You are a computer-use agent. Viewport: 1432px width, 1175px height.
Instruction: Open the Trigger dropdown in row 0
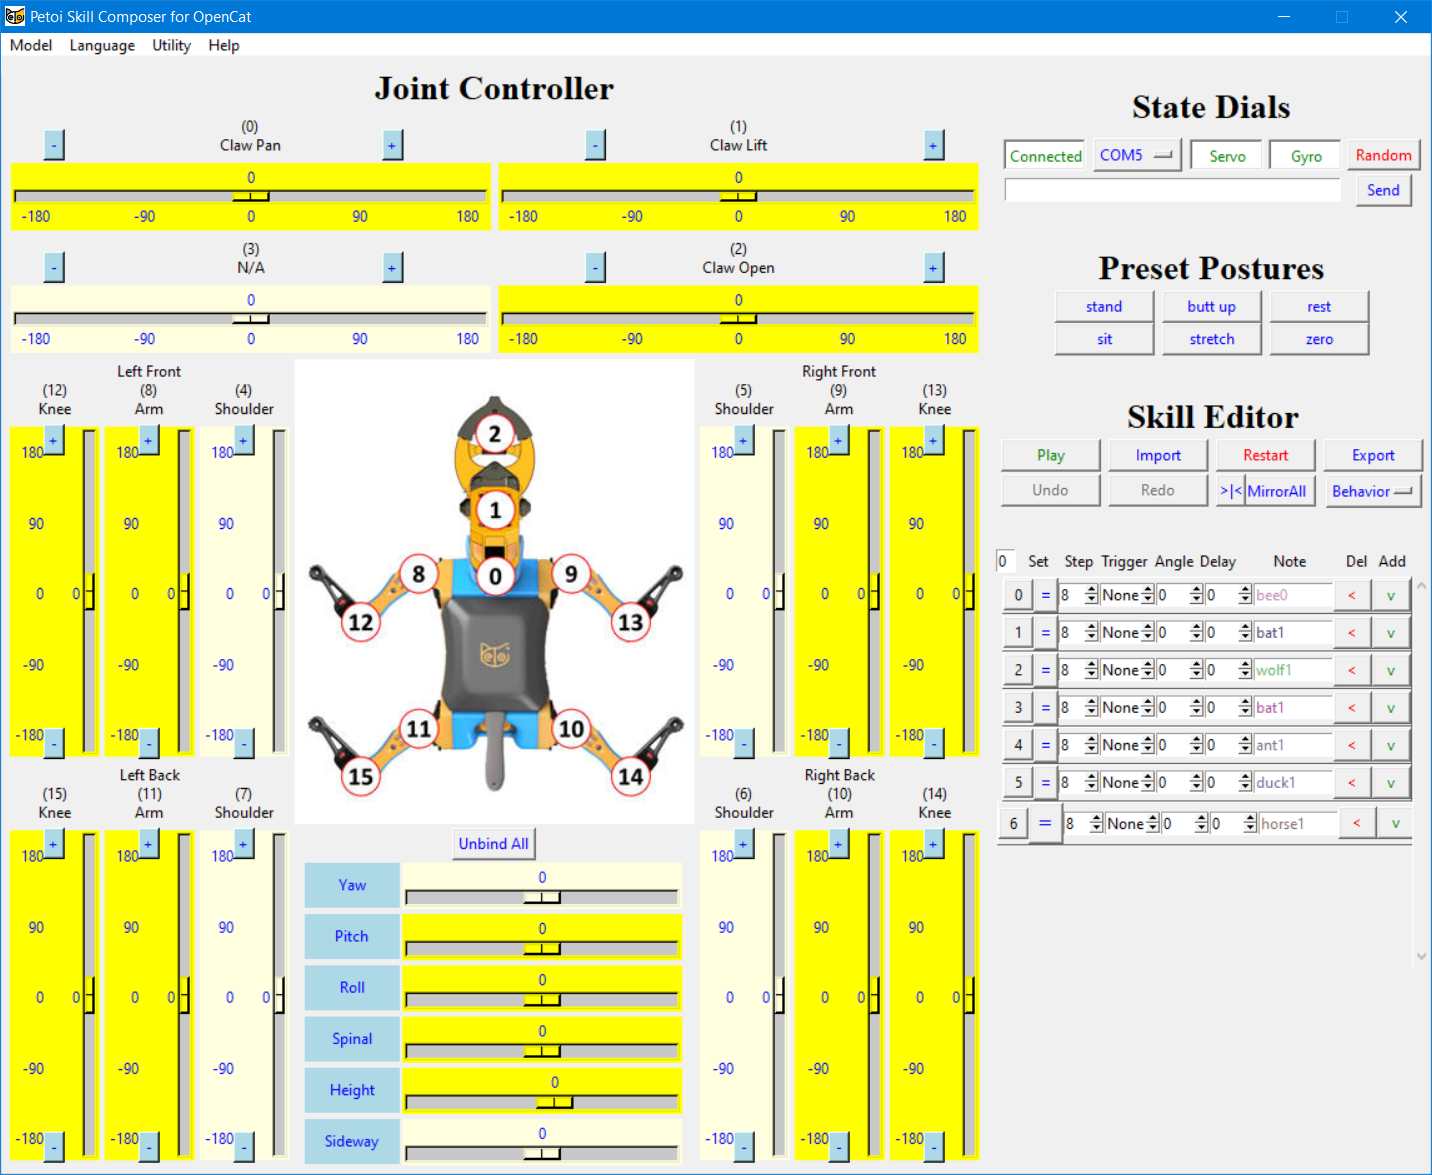1126,595
